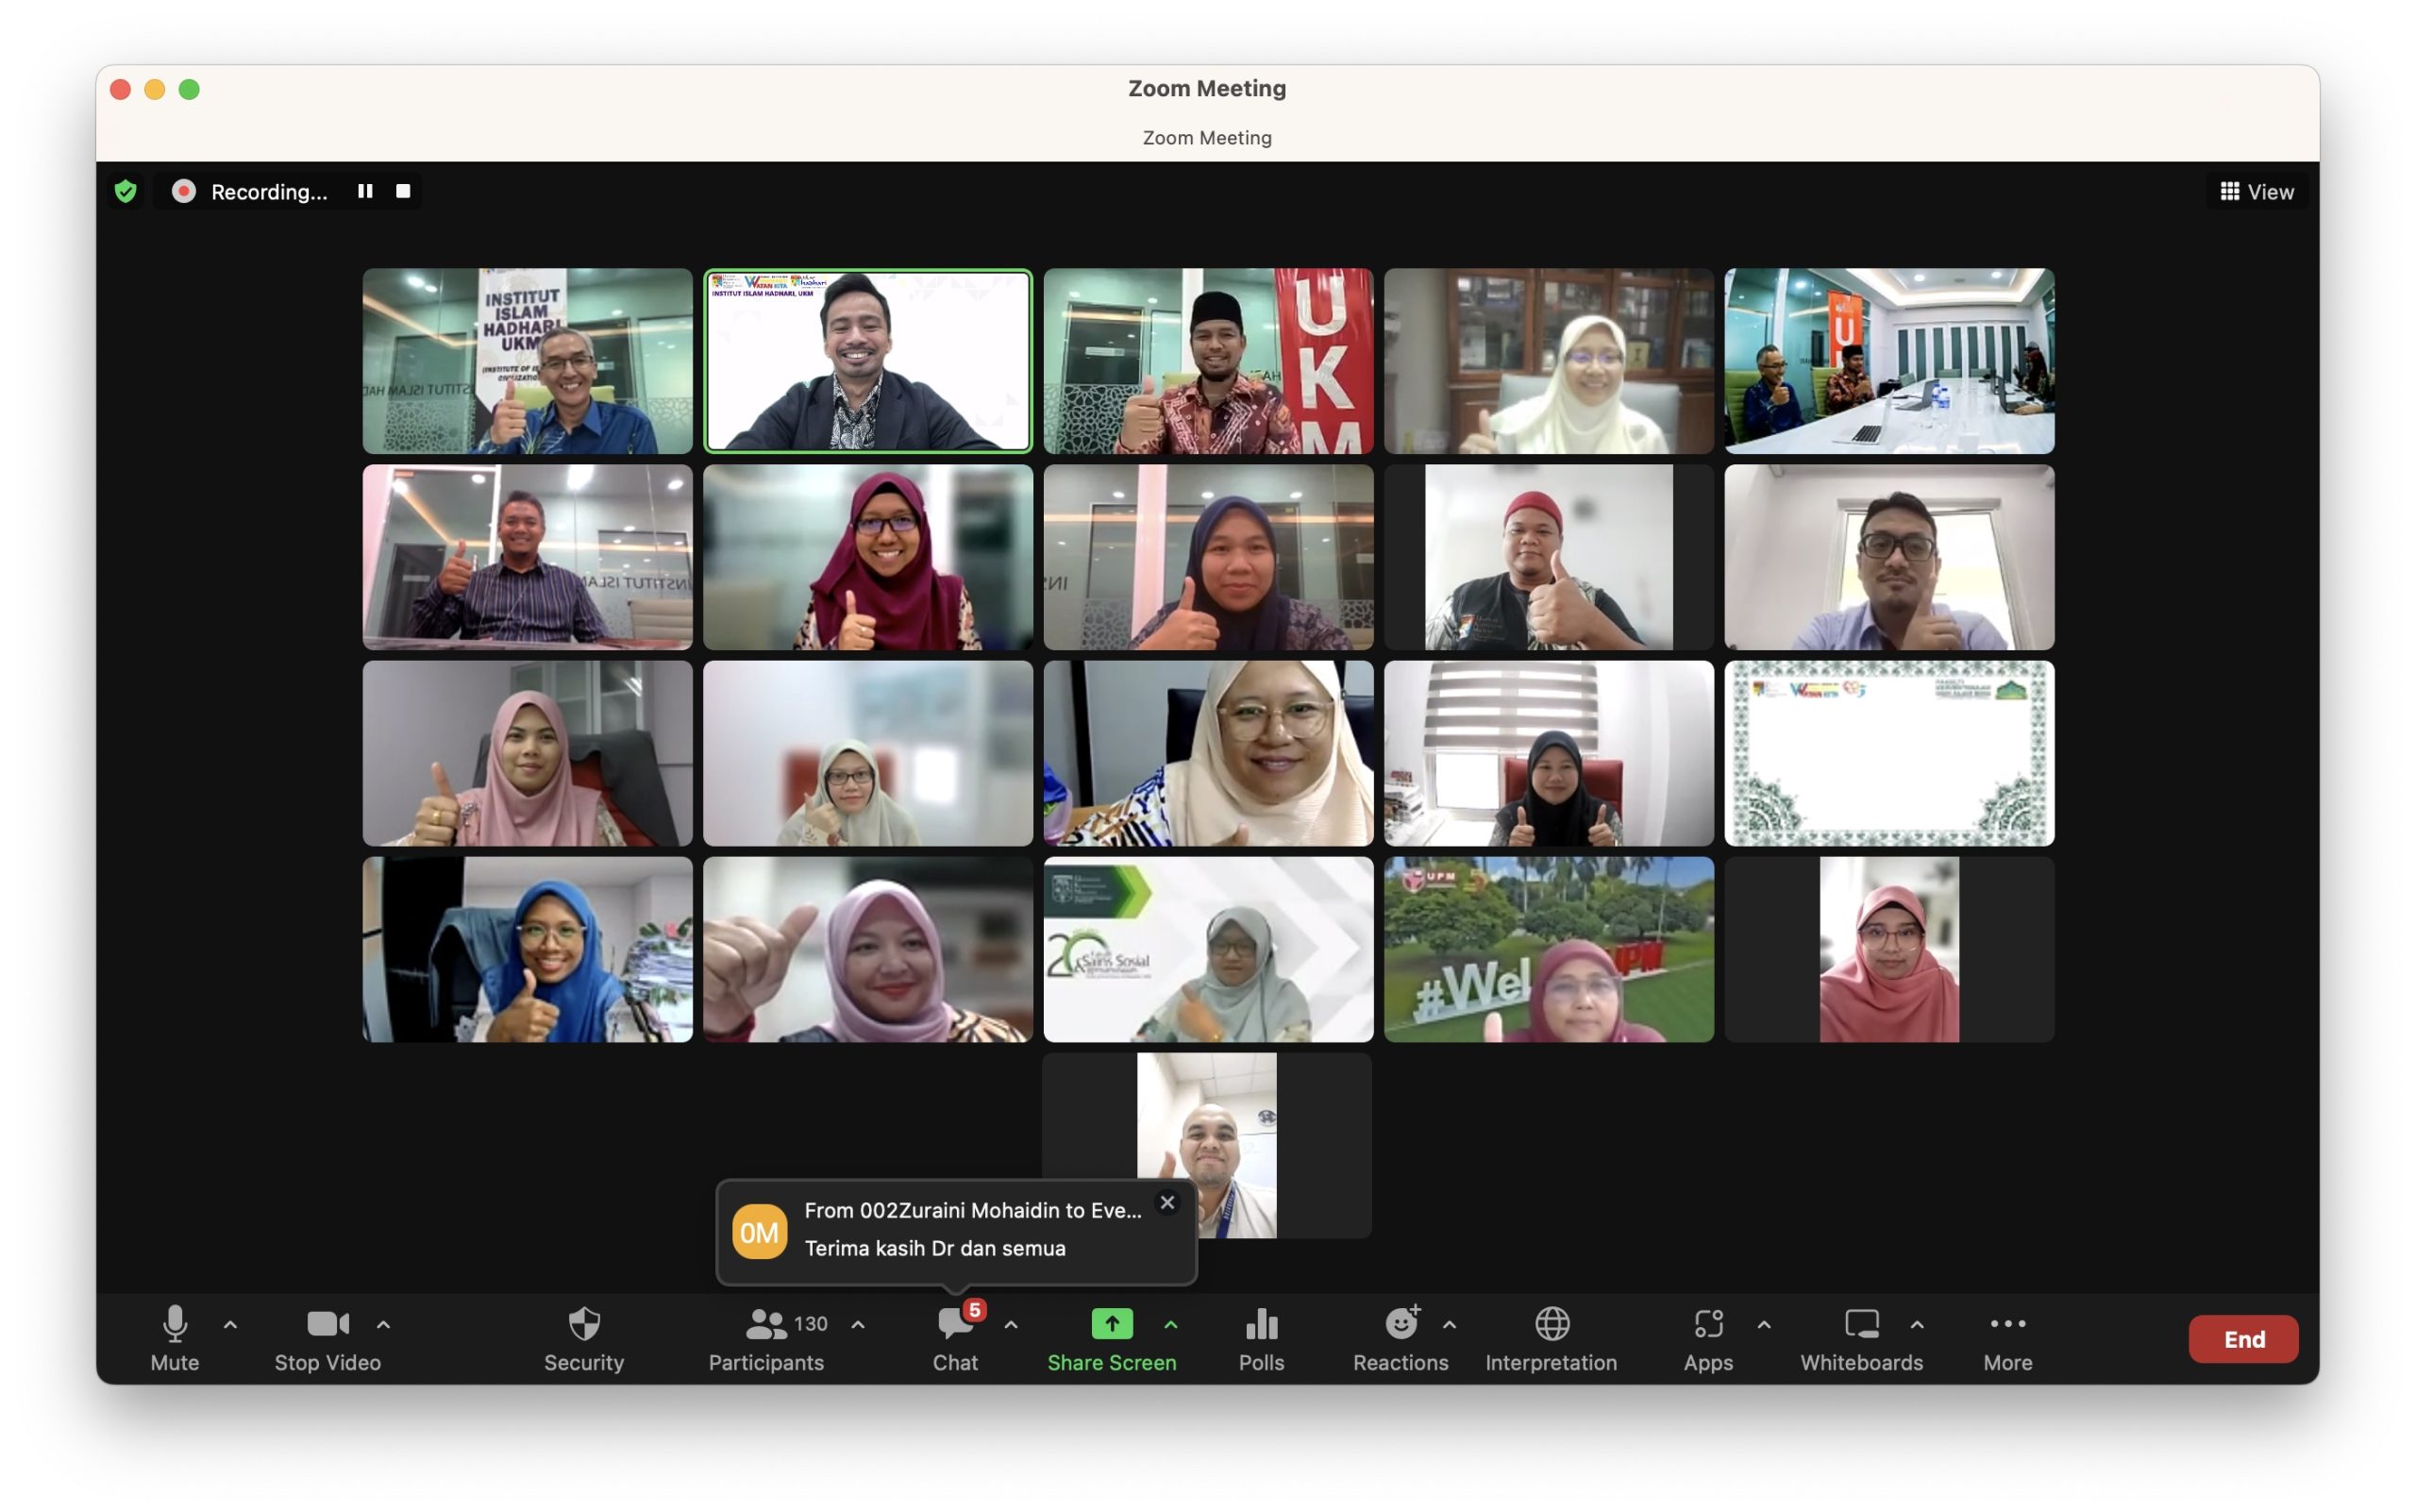Image resolution: width=2416 pixels, height=1512 pixels.
Task: Expand audio options next to Mute
Action: click(231, 1324)
